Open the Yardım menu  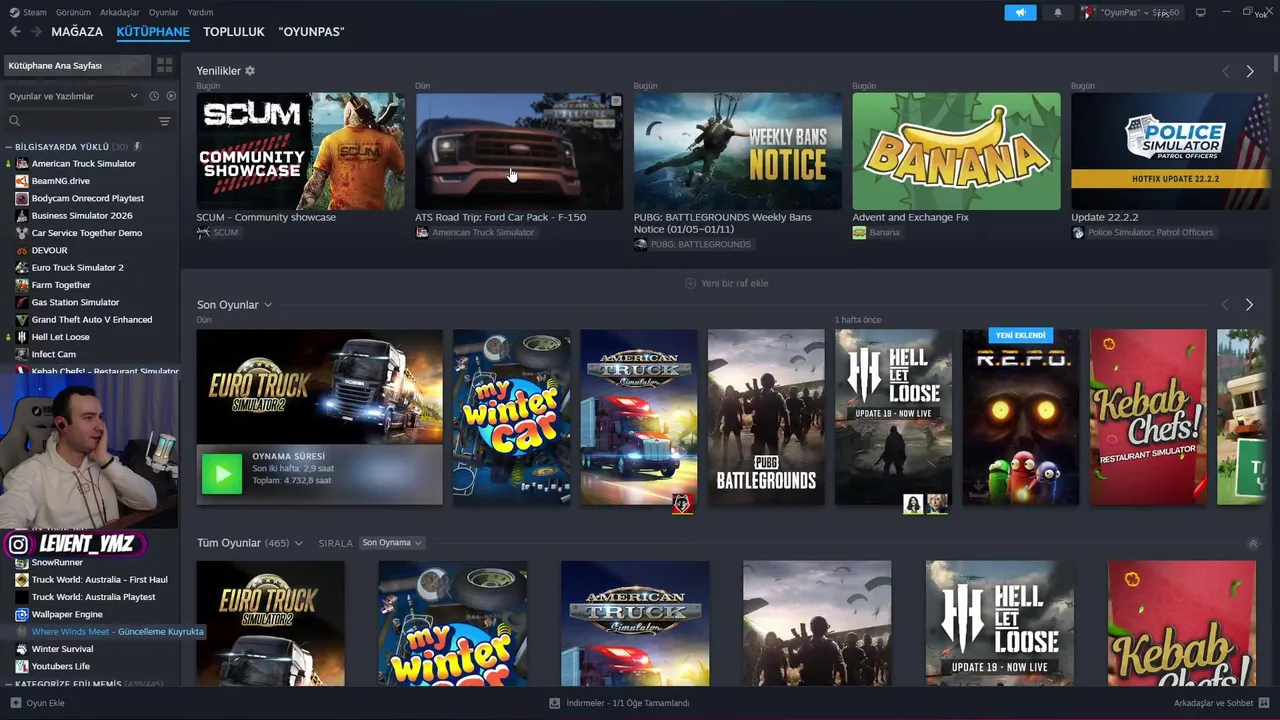[x=200, y=12]
